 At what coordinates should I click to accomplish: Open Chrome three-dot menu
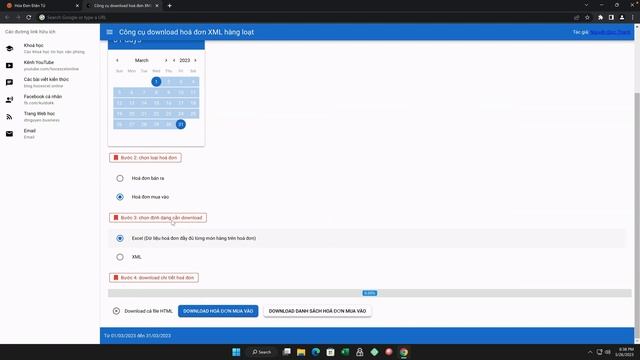pyautogui.click(x=633, y=18)
